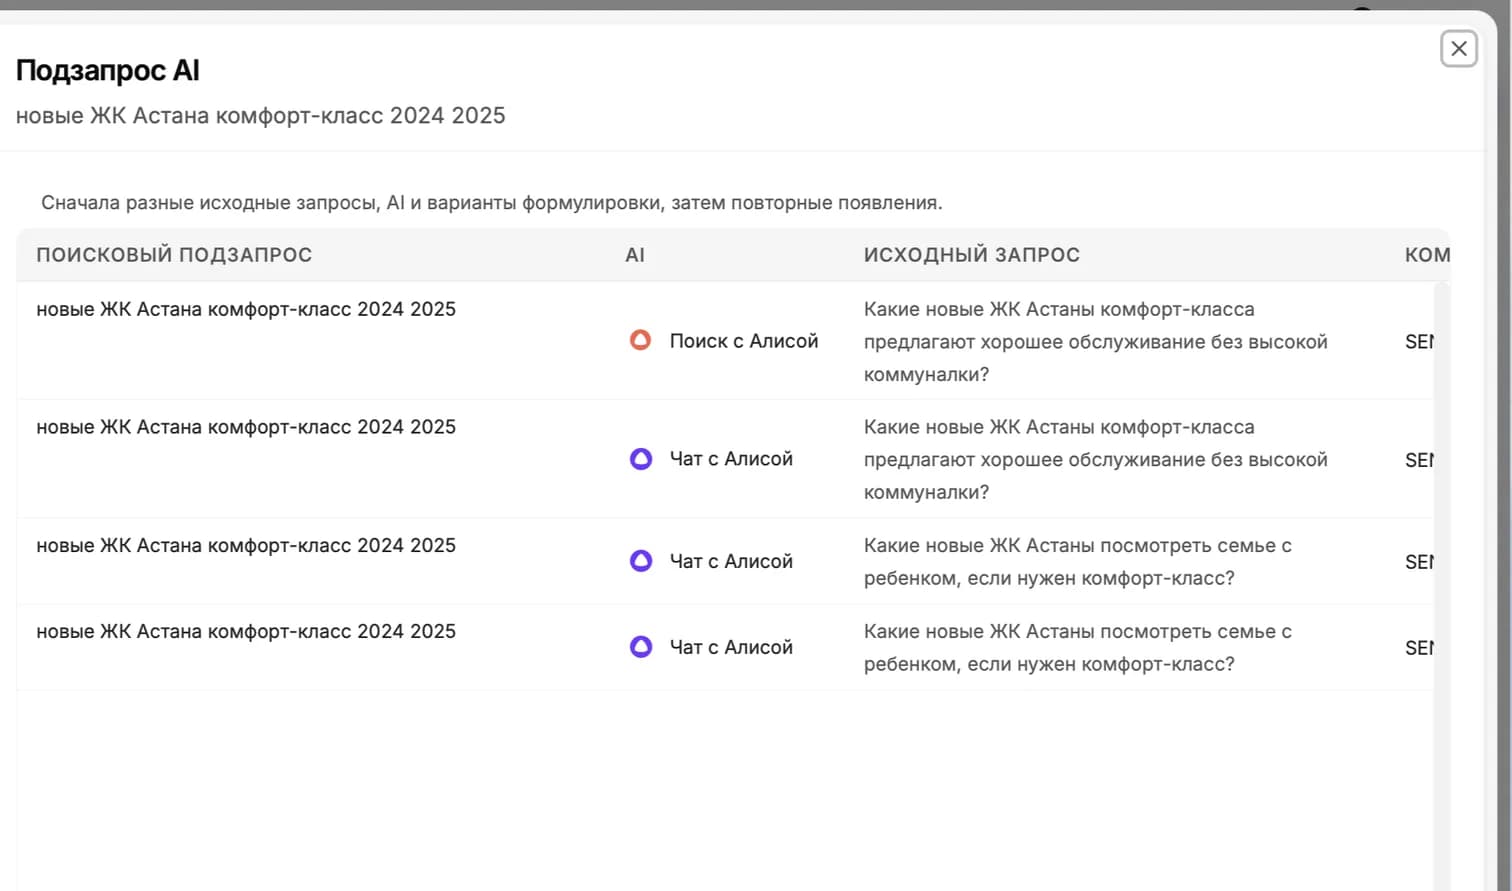Image resolution: width=1512 pixels, height=891 pixels.
Task: Select subquery cell in Чат с Алисой коммуналки row
Action: 246,427
